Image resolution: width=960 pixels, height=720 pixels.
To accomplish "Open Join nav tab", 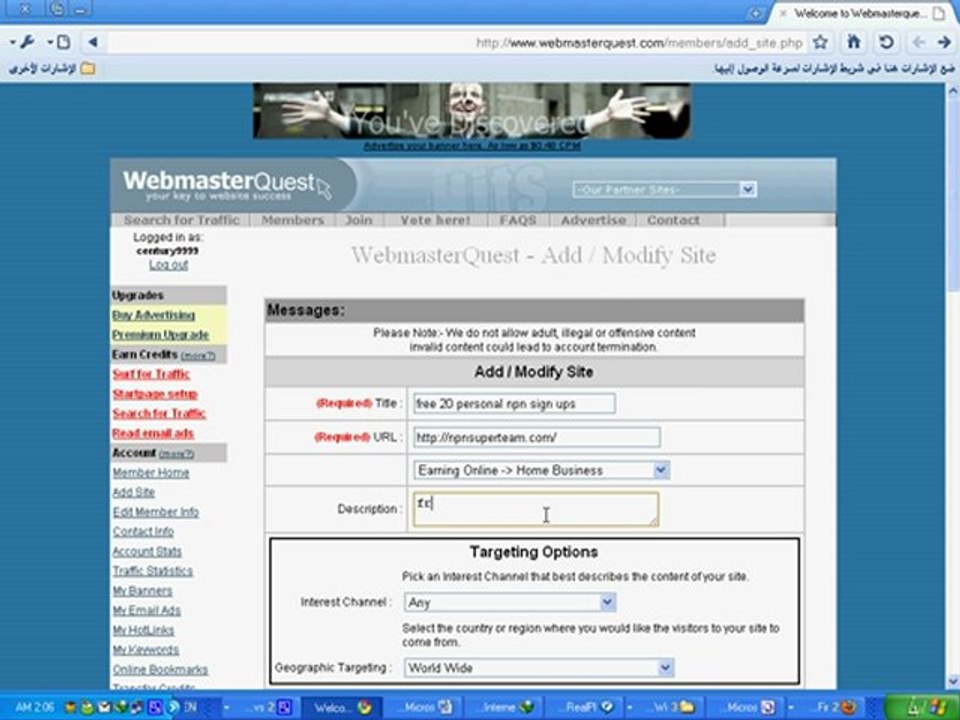I will click(359, 220).
